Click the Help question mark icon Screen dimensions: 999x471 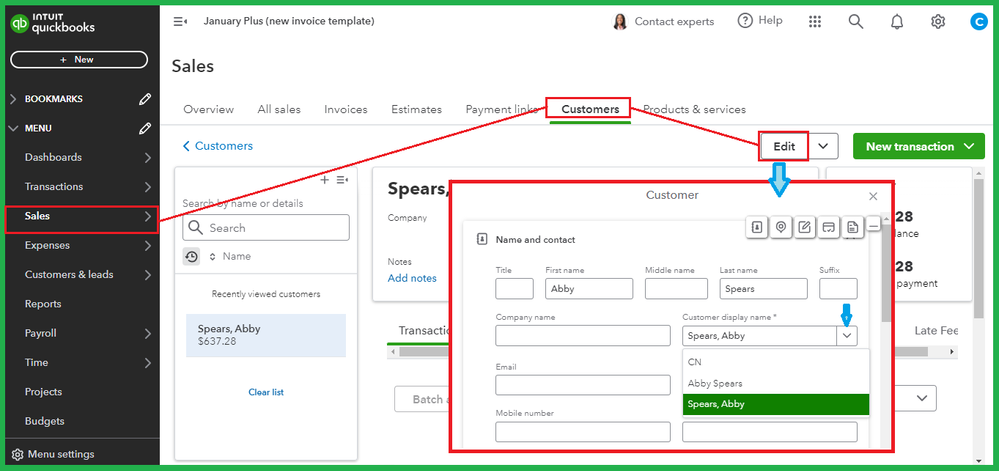(745, 21)
